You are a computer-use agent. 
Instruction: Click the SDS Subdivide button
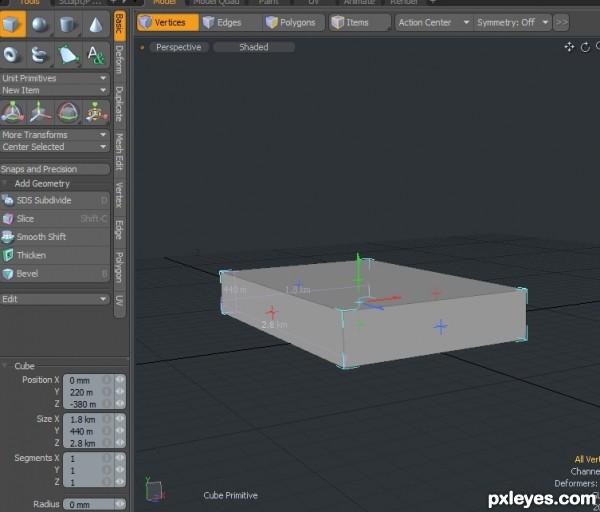pyautogui.click(x=55, y=200)
